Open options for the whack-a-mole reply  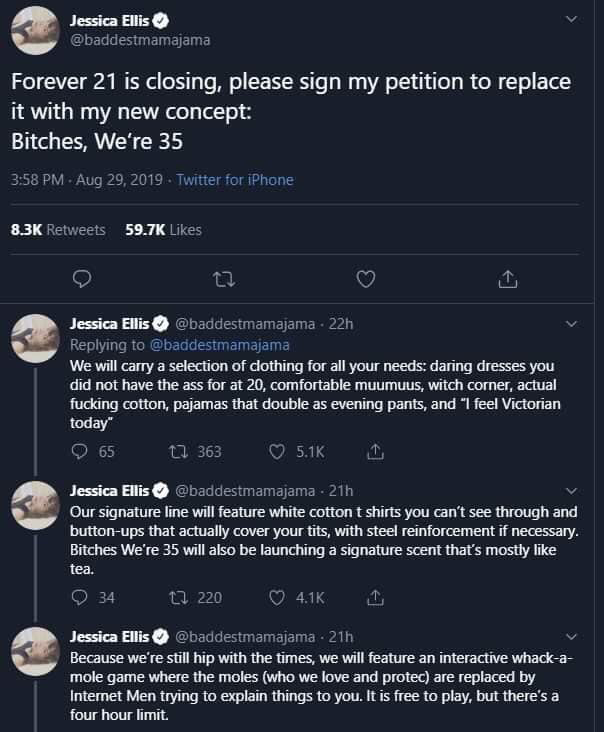[571, 636]
